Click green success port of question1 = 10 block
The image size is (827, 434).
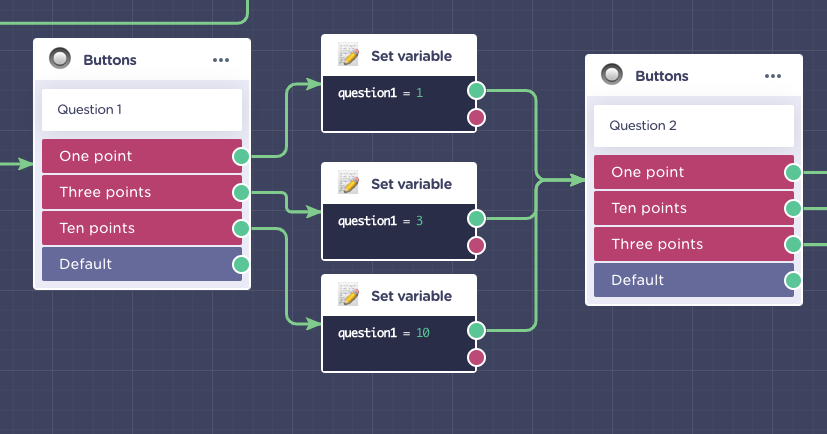click(x=476, y=331)
